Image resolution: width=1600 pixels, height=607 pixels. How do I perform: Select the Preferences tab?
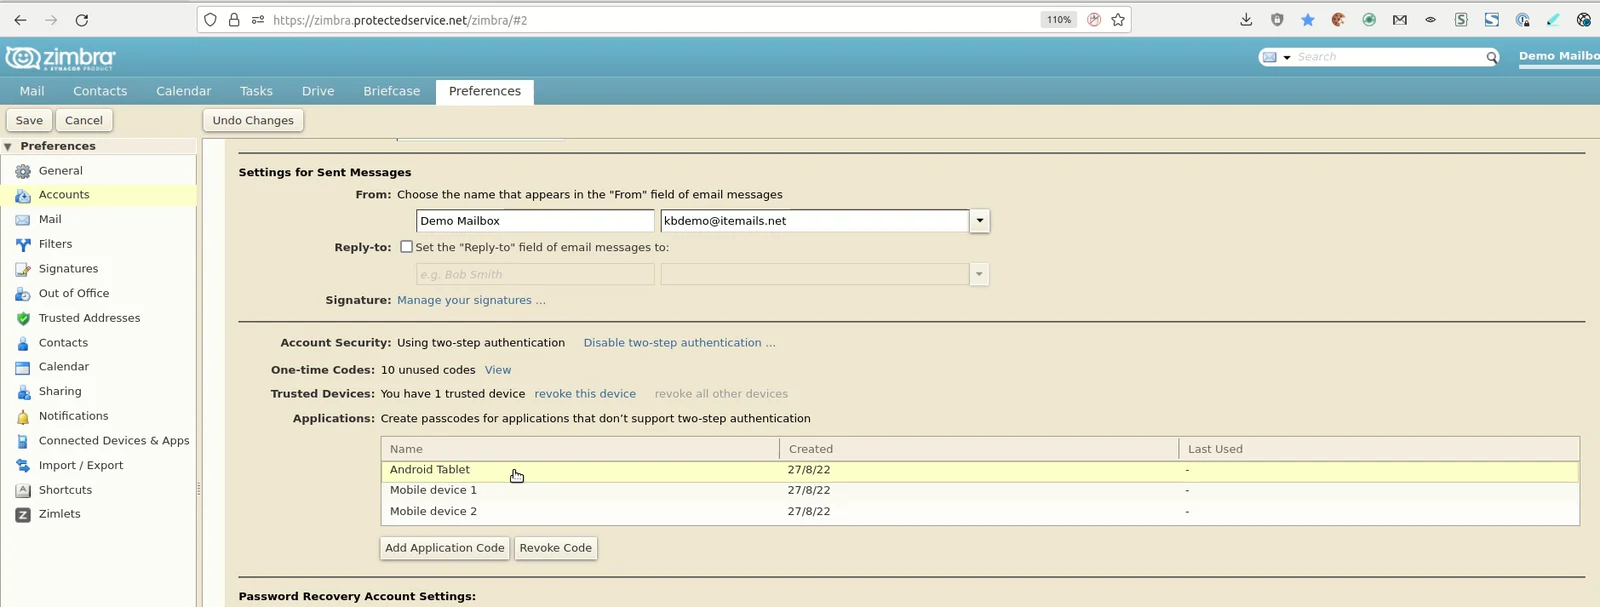(485, 91)
